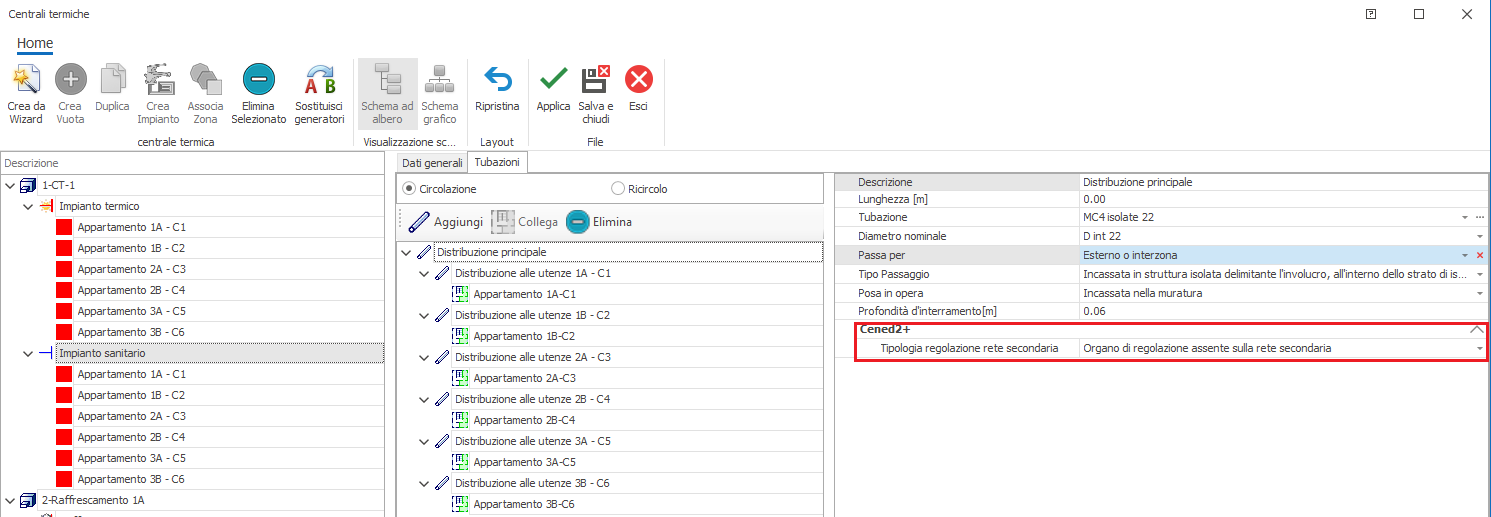Open the Tubazione dropdown
The width and height of the screenshot is (1491, 517).
click(x=1464, y=217)
